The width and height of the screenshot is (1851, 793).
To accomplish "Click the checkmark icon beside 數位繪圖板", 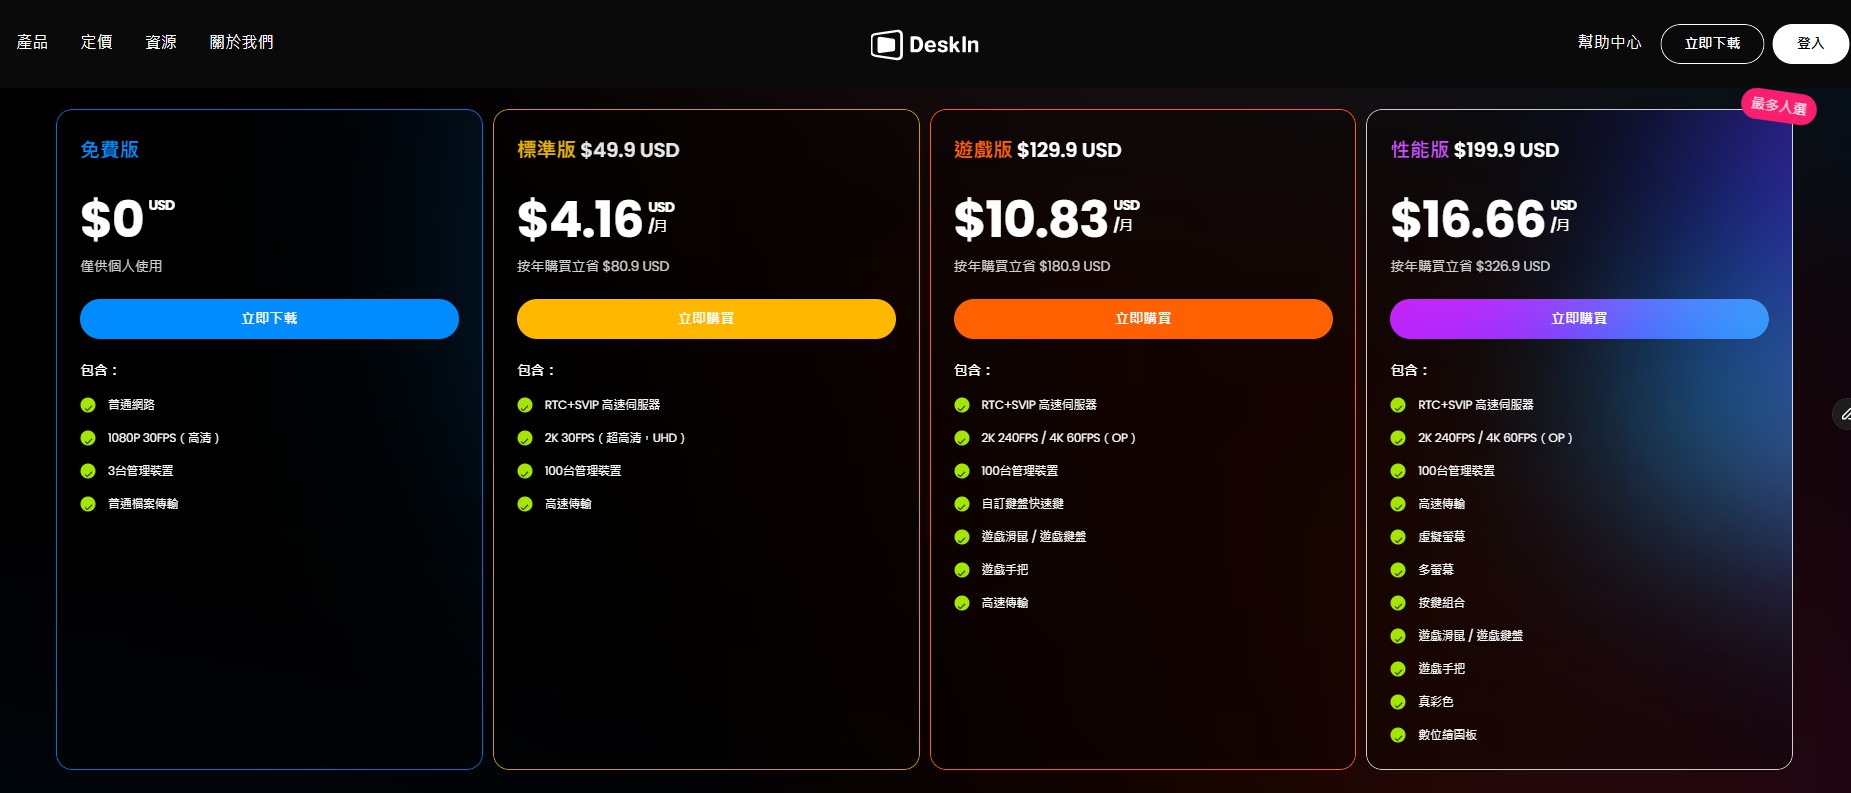I will (x=1398, y=735).
